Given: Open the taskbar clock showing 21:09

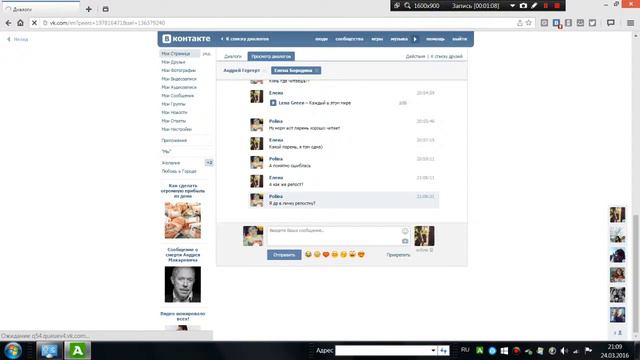Looking at the screenshot, I should pyautogui.click(x=615, y=351).
